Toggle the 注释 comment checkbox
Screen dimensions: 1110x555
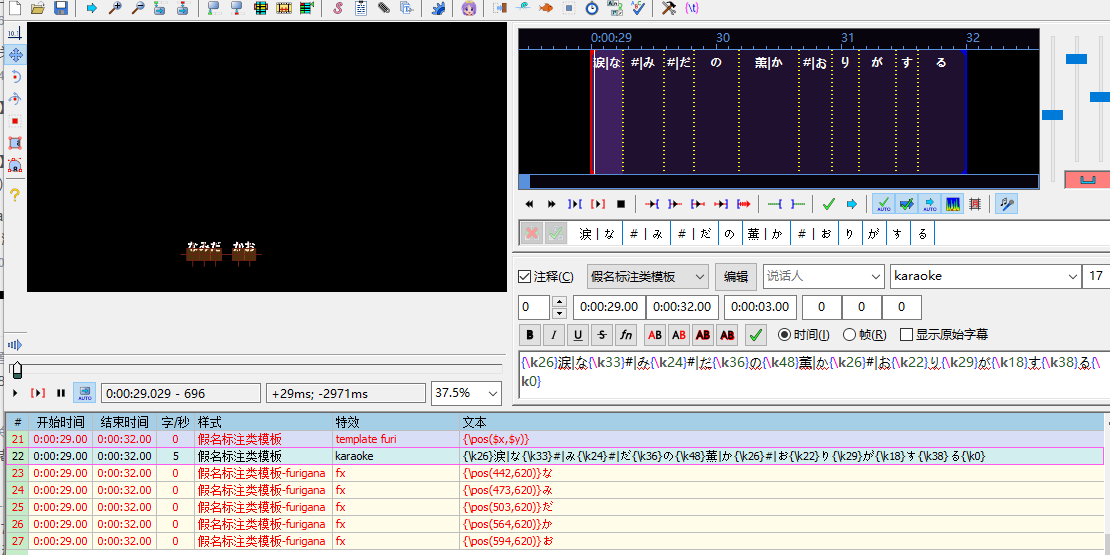(526, 277)
